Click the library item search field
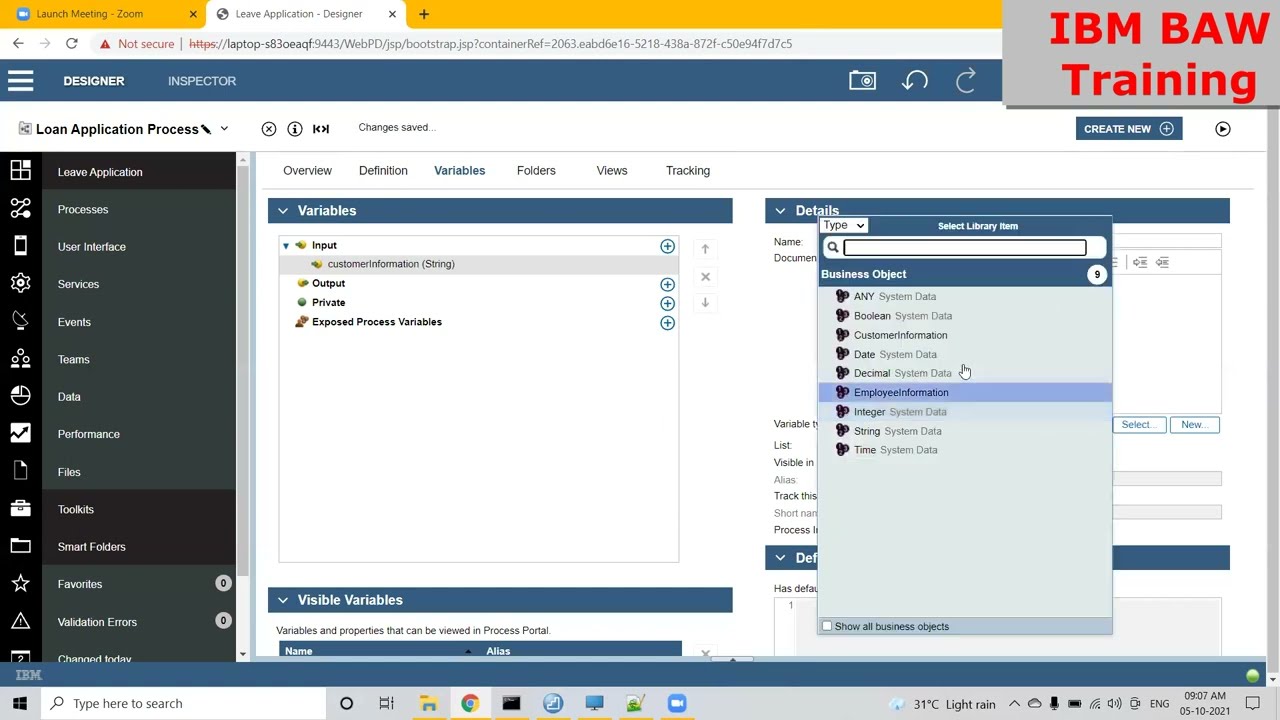Screen dimensions: 1280x720 tap(964, 248)
